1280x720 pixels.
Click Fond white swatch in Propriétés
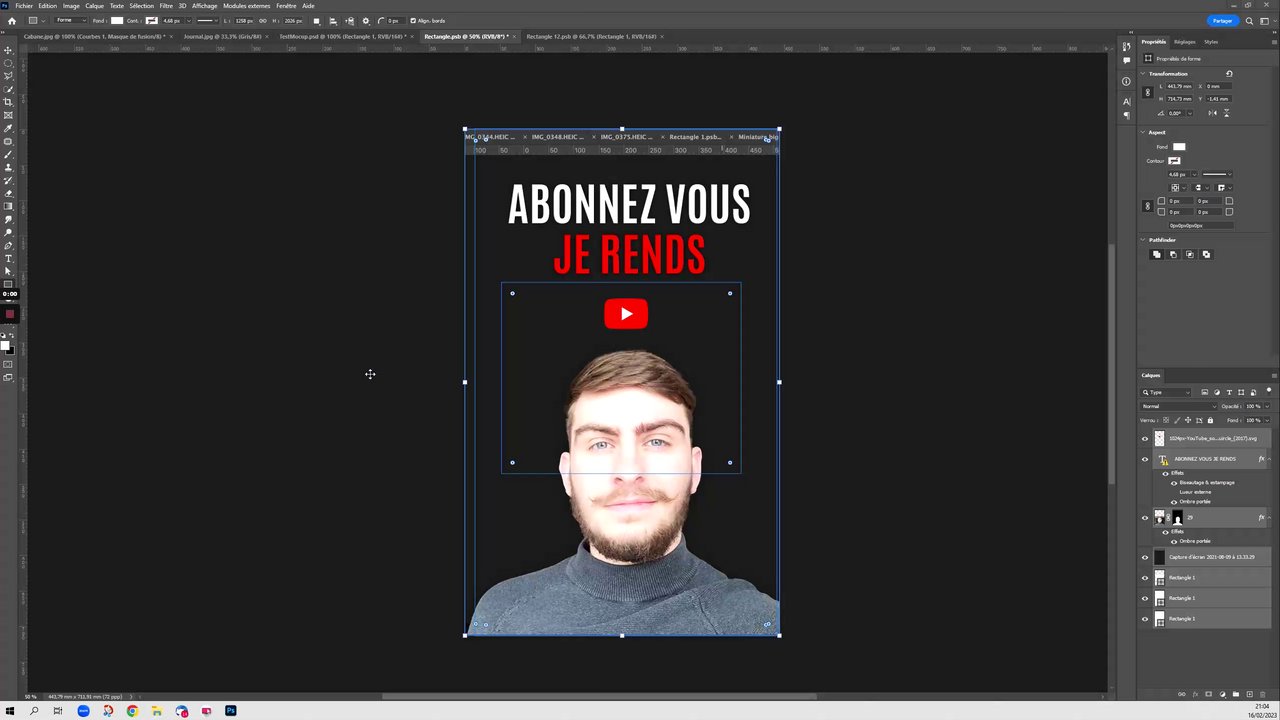pos(1179,147)
